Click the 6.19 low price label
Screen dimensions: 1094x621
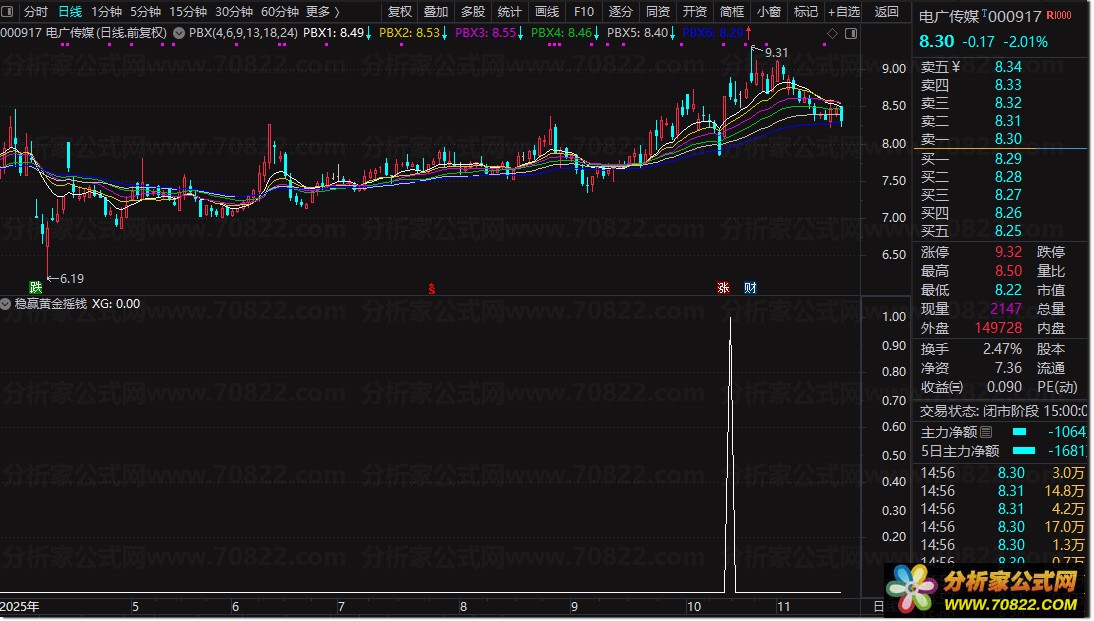point(71,278)
